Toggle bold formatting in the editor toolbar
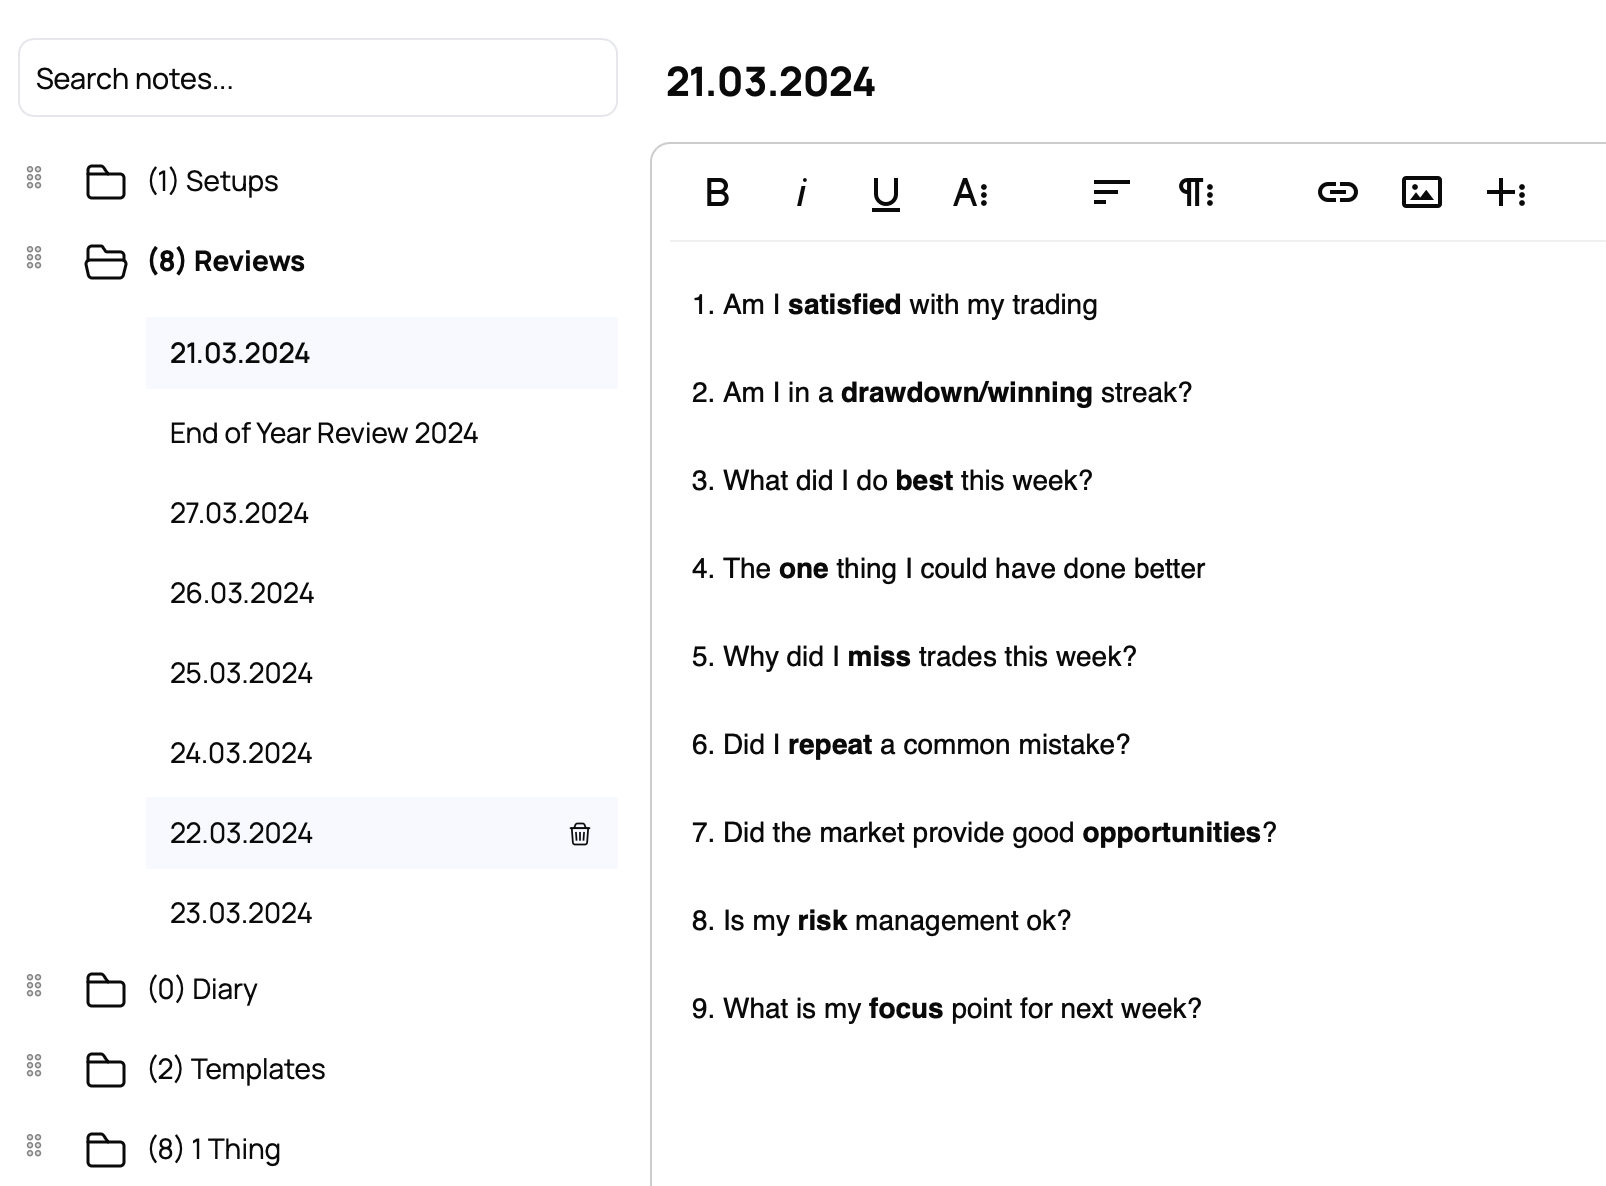The height and width of the screenshot is (1186, 1606). click(x=717, y=192)
